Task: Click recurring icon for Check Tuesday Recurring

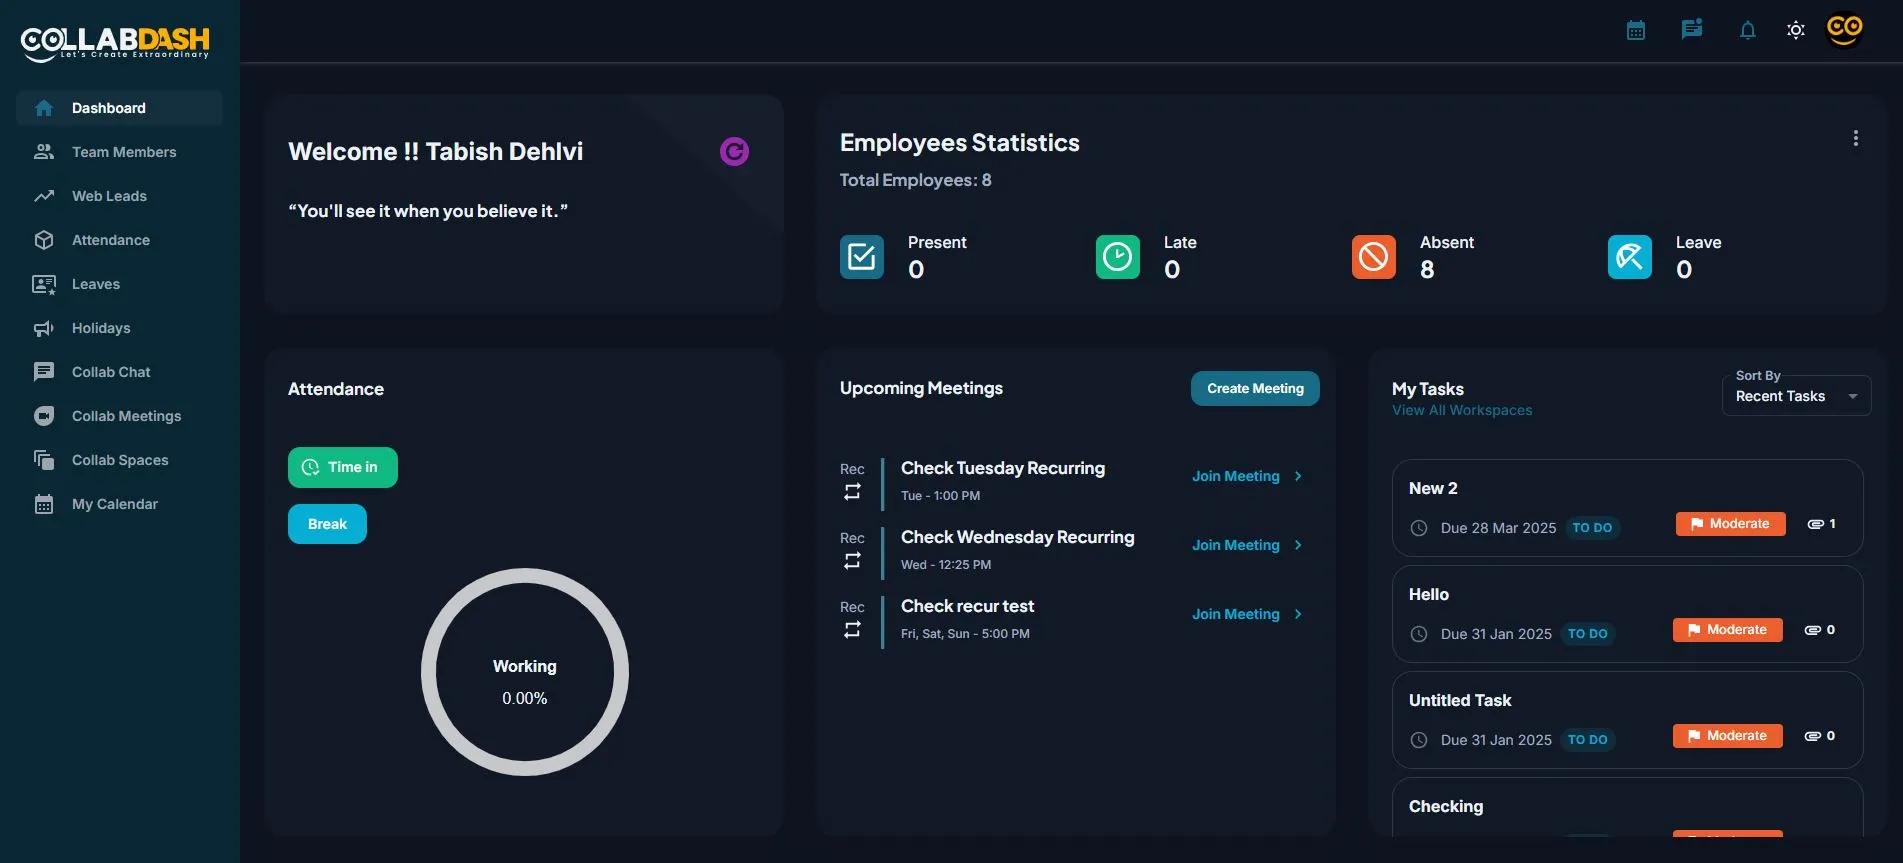Action: [x=852, y=492]
